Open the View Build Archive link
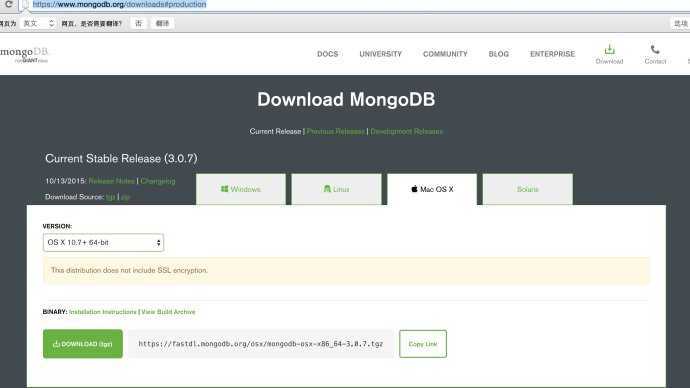 pyautogui.click(x=168, y=312)
